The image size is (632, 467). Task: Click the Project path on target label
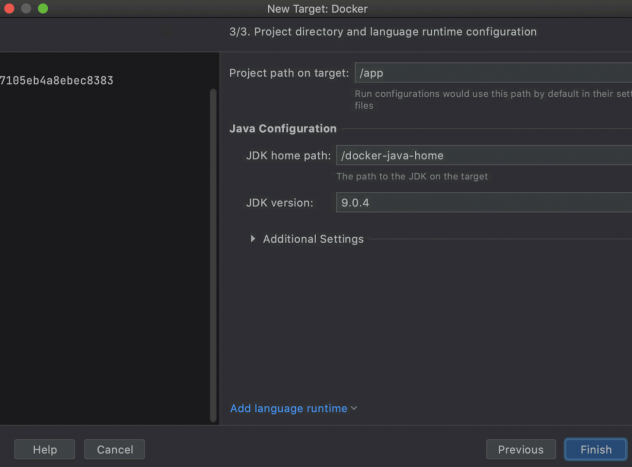(289, 73)
